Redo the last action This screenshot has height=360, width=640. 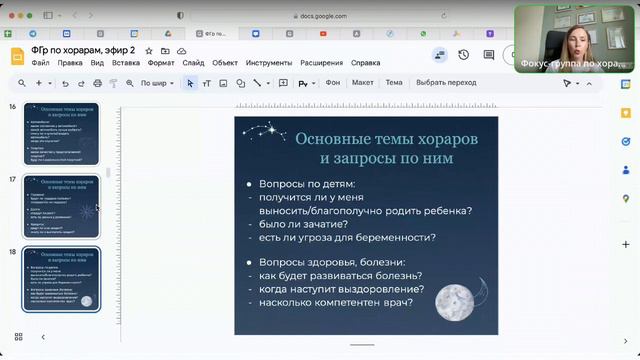[x=81, y=83]
